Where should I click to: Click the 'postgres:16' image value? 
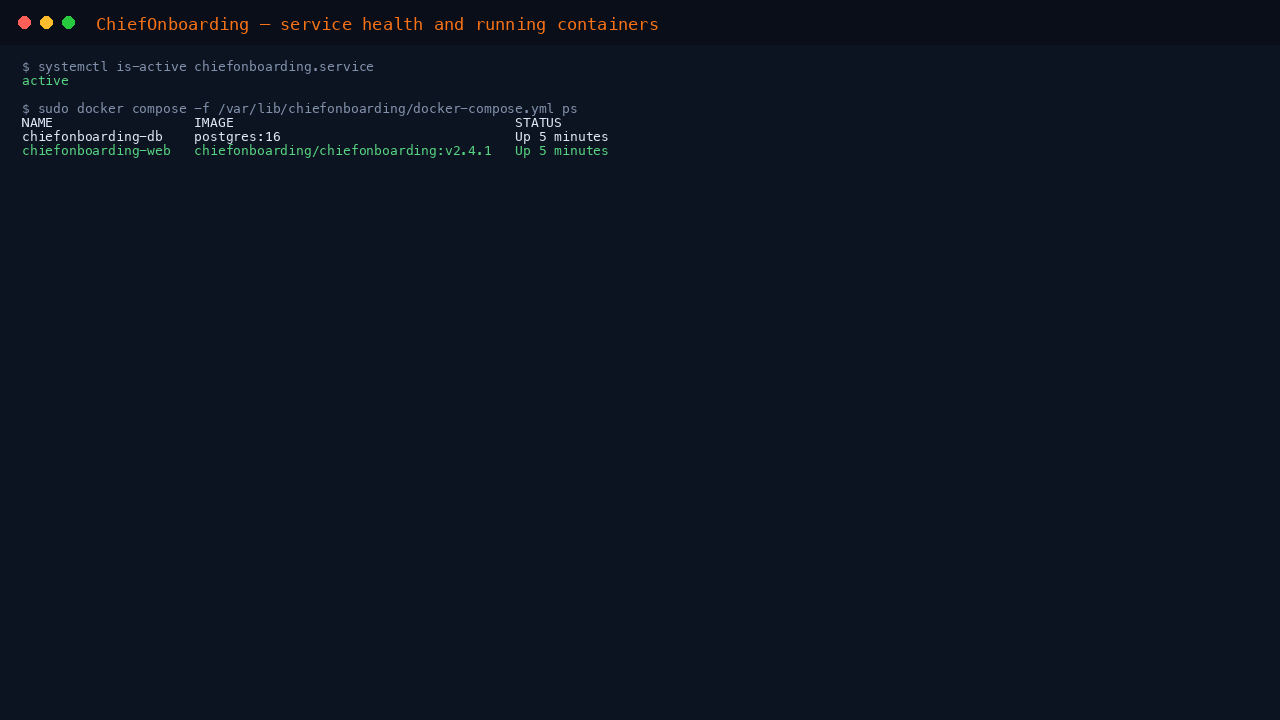click(x=237, y=137)
